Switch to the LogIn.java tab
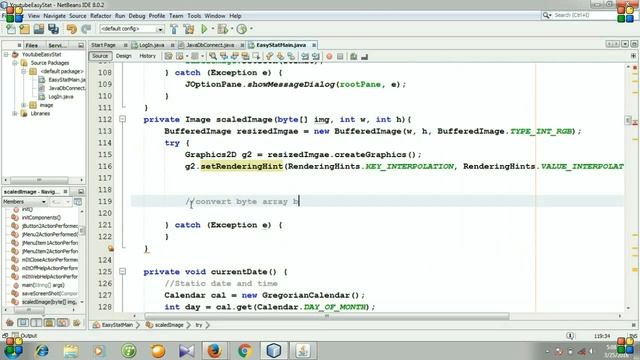 151,45
